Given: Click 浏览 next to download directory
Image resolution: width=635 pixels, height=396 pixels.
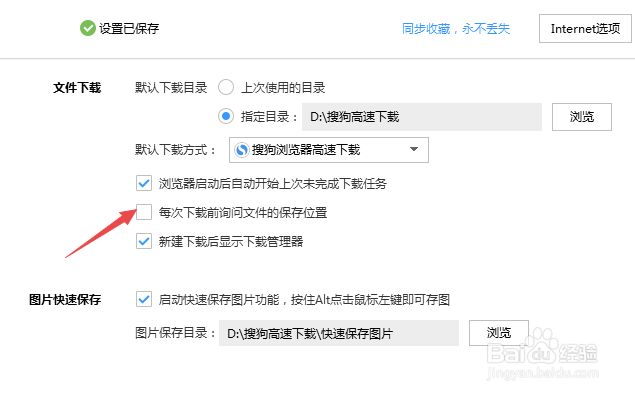Looking at the screenshot, I should pos(582,117).
